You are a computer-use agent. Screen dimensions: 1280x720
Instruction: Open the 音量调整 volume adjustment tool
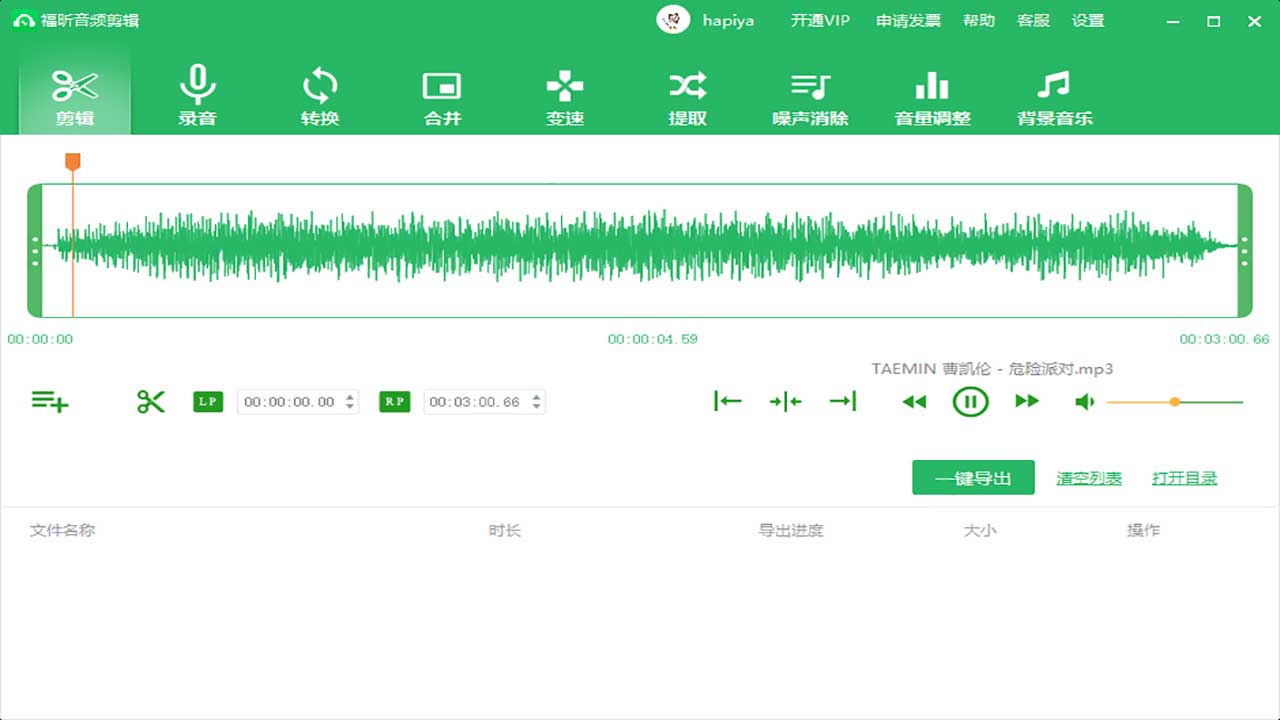pyautogui.click(x=931, y=95)
